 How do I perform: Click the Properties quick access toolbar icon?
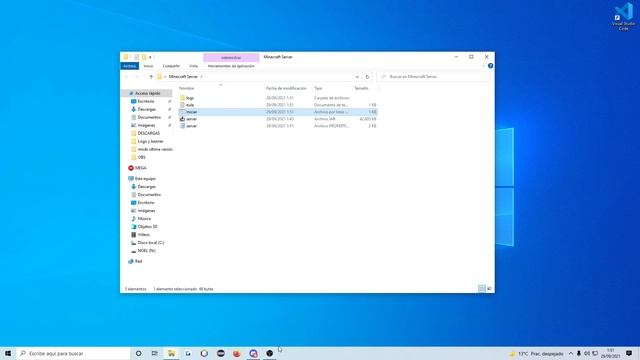coord(136,57)
